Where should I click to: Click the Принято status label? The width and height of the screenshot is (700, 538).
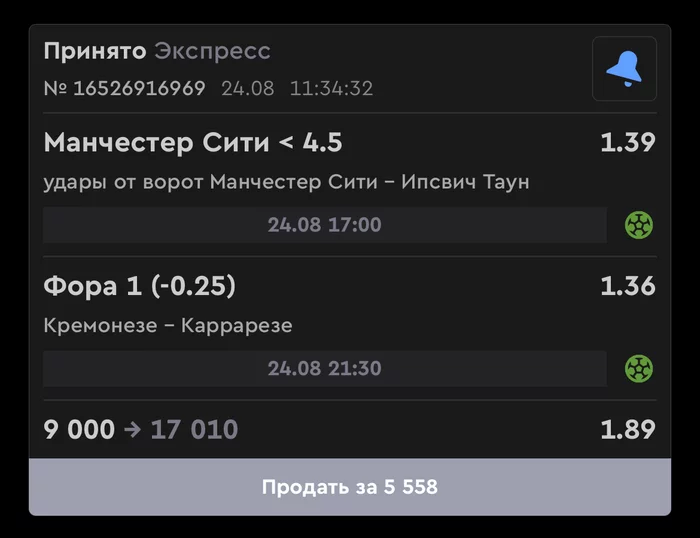coord(94,51)
